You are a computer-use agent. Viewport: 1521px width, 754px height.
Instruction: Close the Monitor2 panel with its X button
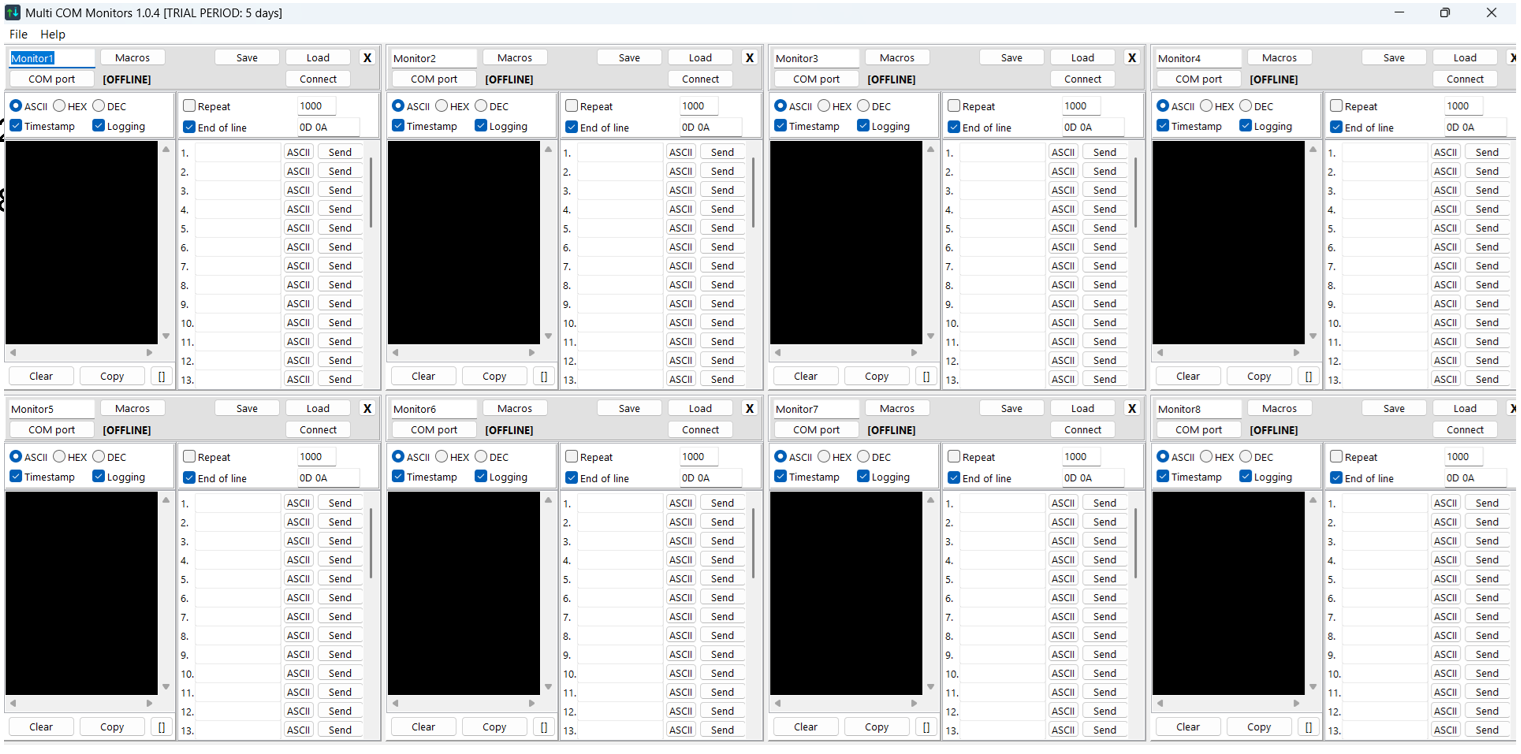749,57
